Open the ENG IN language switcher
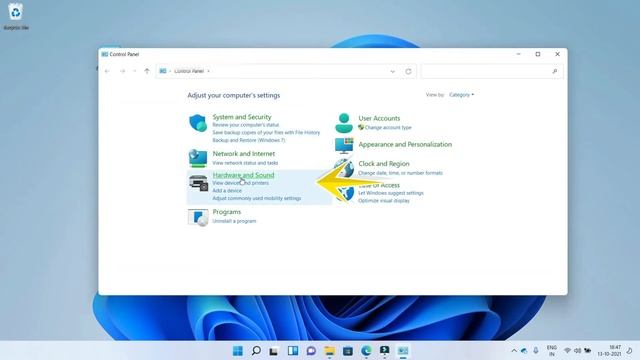The image size is (640, 360). [551, 351]
